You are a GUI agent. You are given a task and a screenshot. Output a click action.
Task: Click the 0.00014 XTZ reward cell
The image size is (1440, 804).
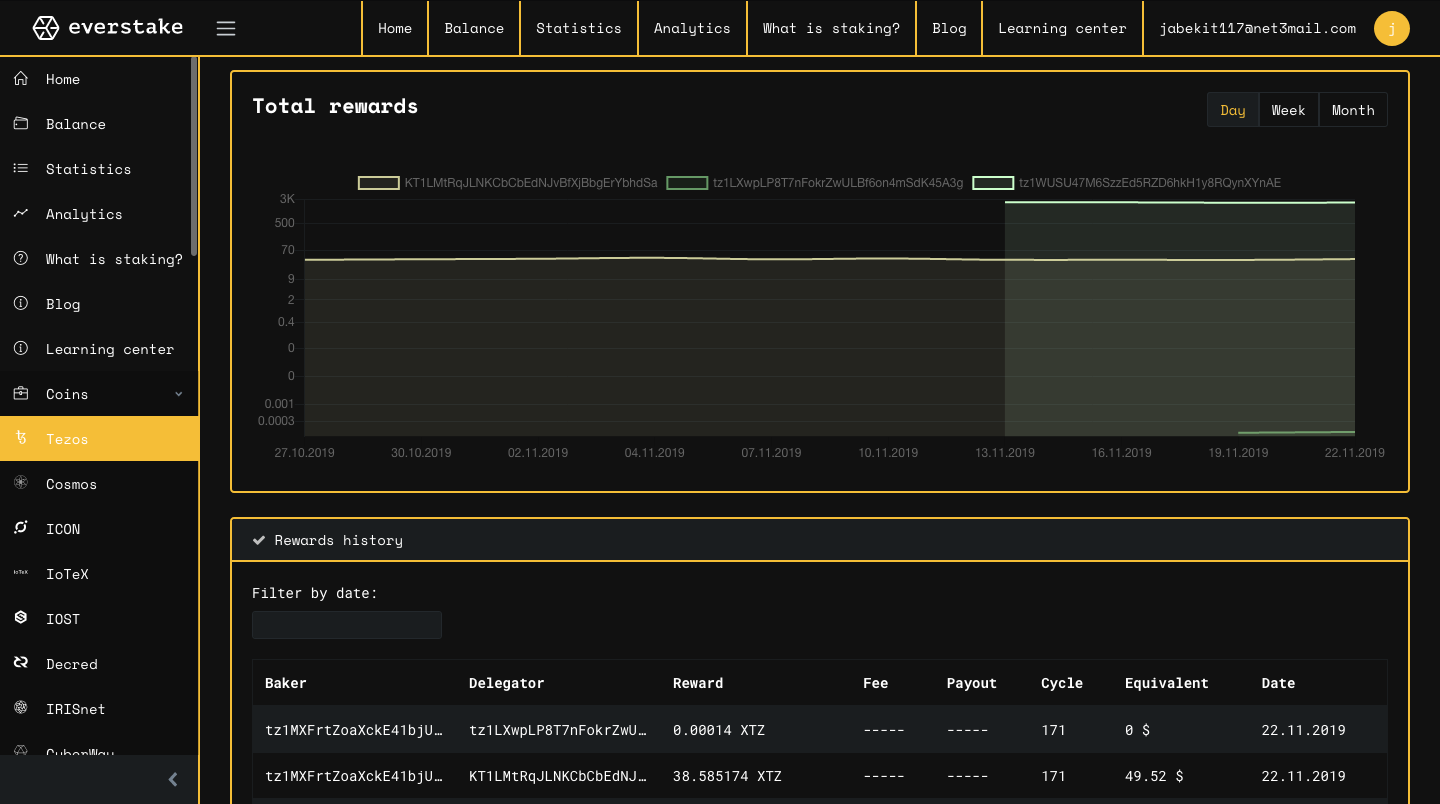tap(719, 730)
